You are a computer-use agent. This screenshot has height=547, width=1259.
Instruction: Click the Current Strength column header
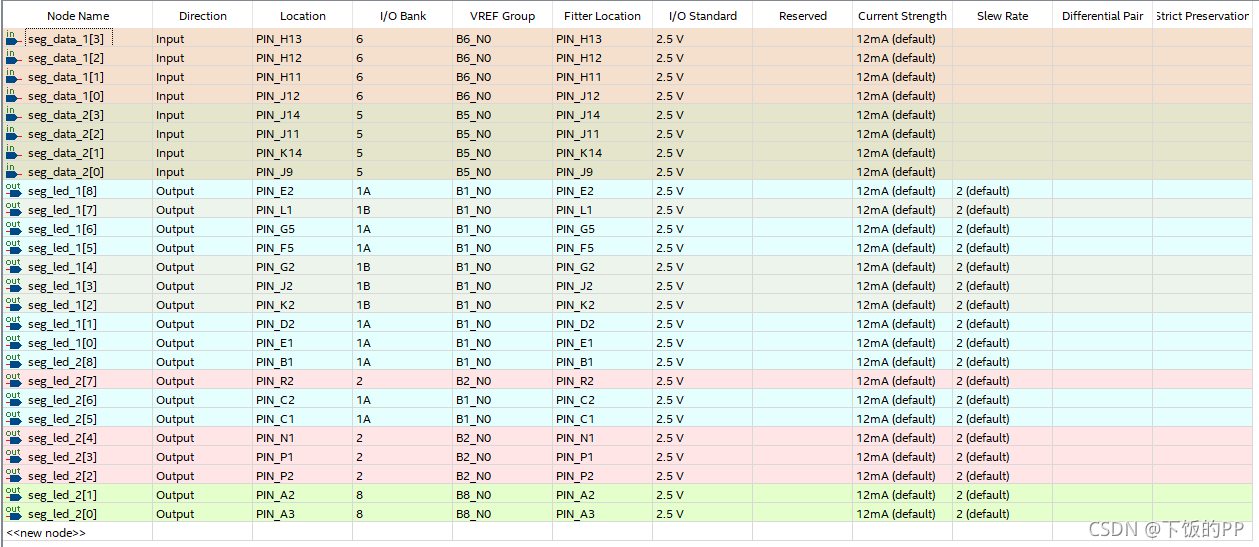902,15
